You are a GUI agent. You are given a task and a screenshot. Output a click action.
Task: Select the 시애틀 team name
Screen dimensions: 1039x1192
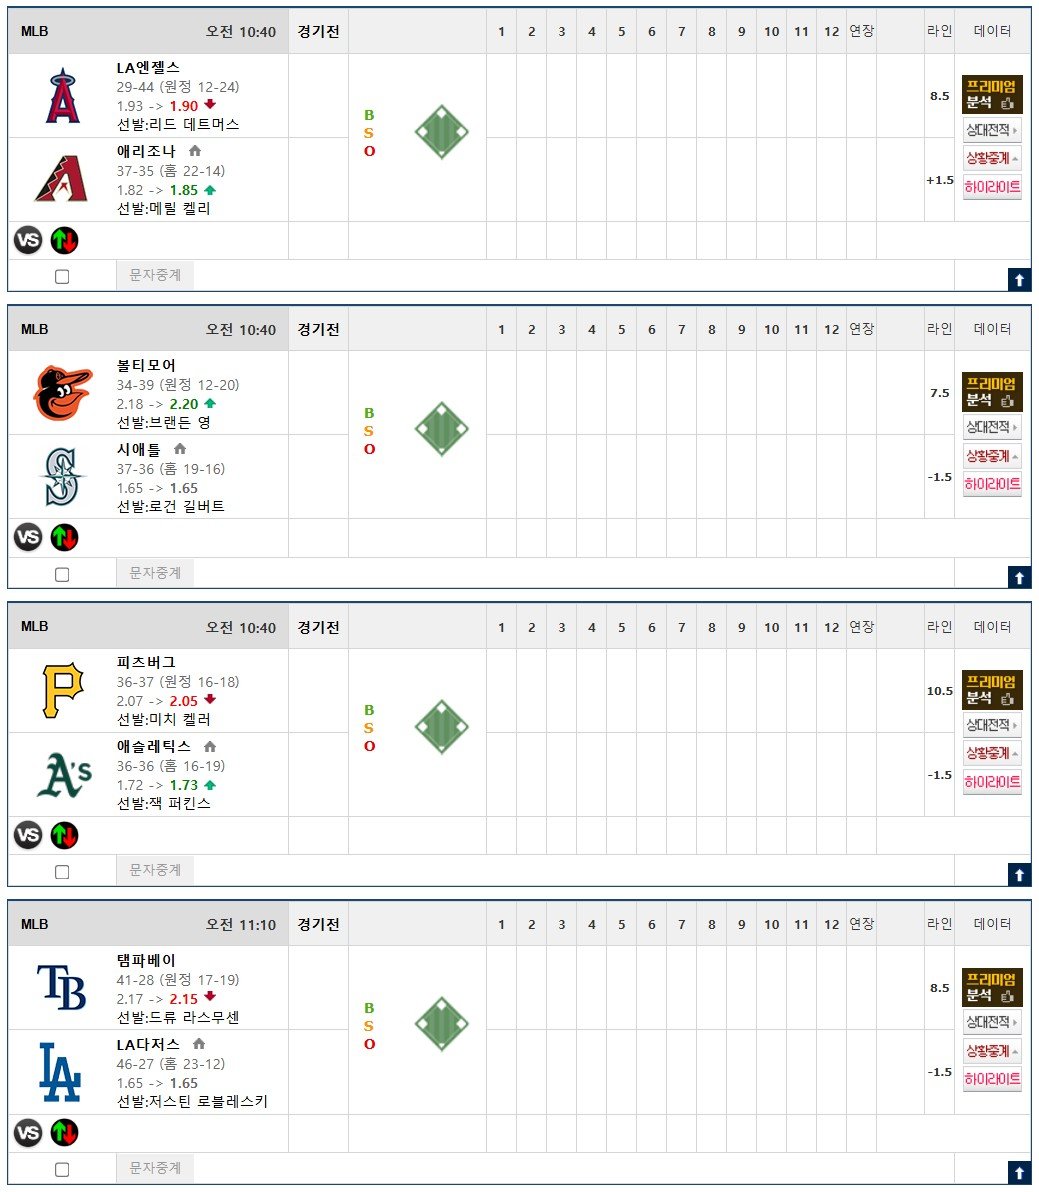138,449
